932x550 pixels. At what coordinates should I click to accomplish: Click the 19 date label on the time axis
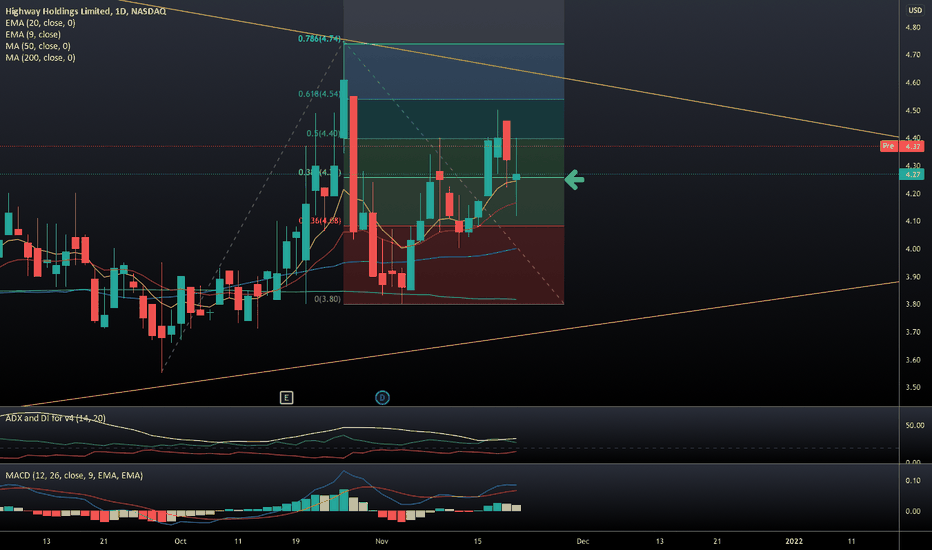point(295,541)
